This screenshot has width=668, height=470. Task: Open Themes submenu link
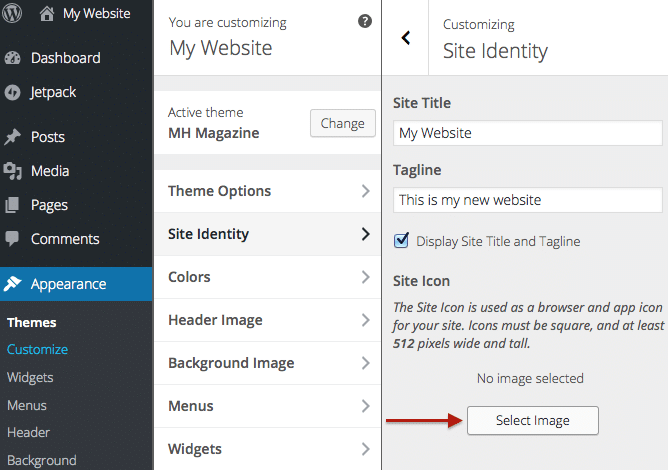point(32,323)
